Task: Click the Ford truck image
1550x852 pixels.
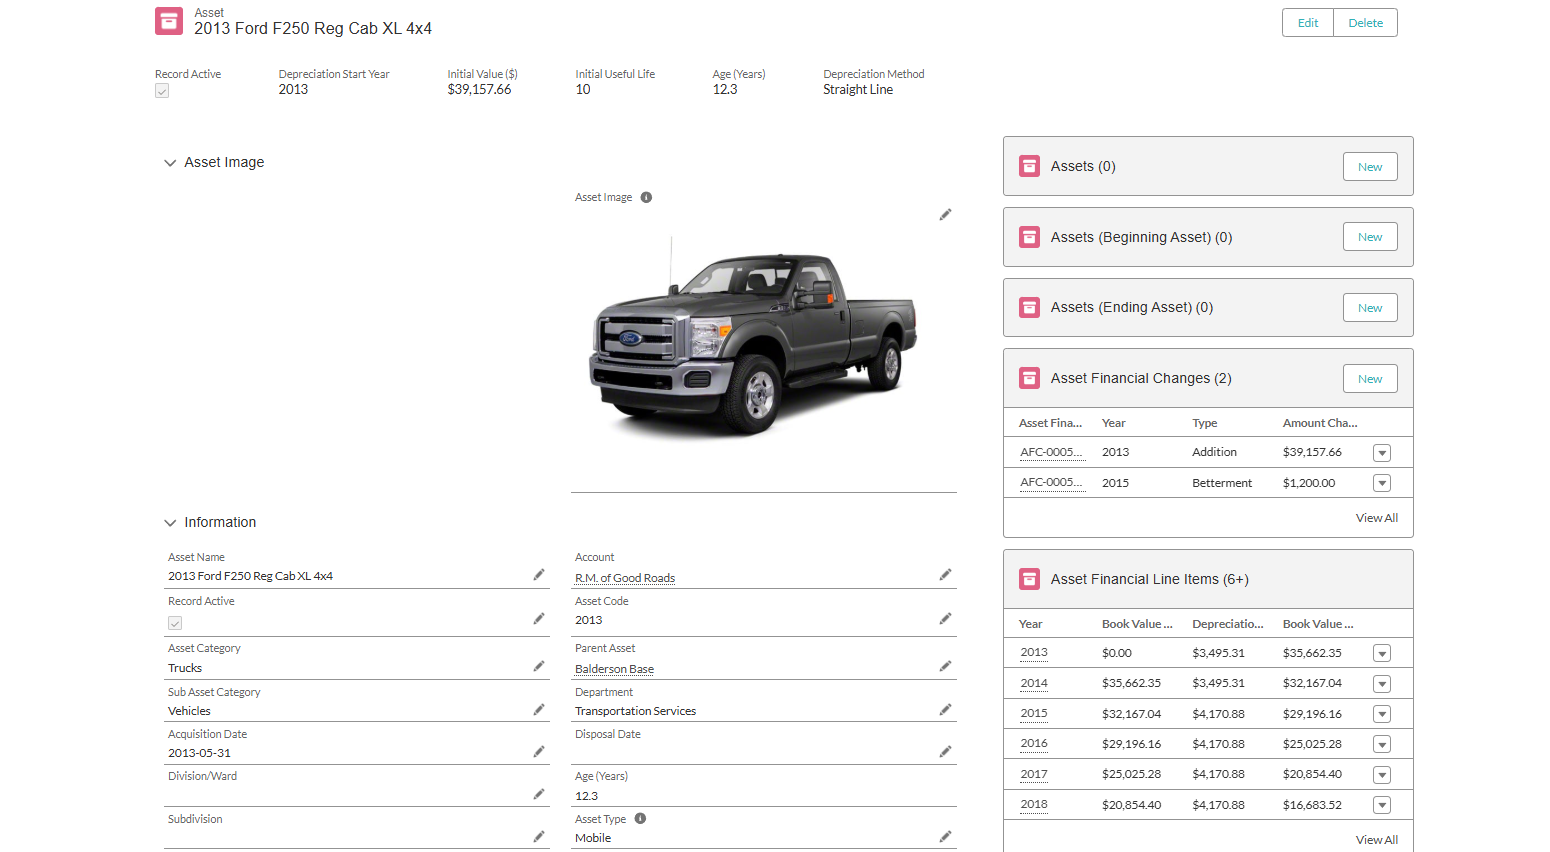Action: (x=758, y=340)
